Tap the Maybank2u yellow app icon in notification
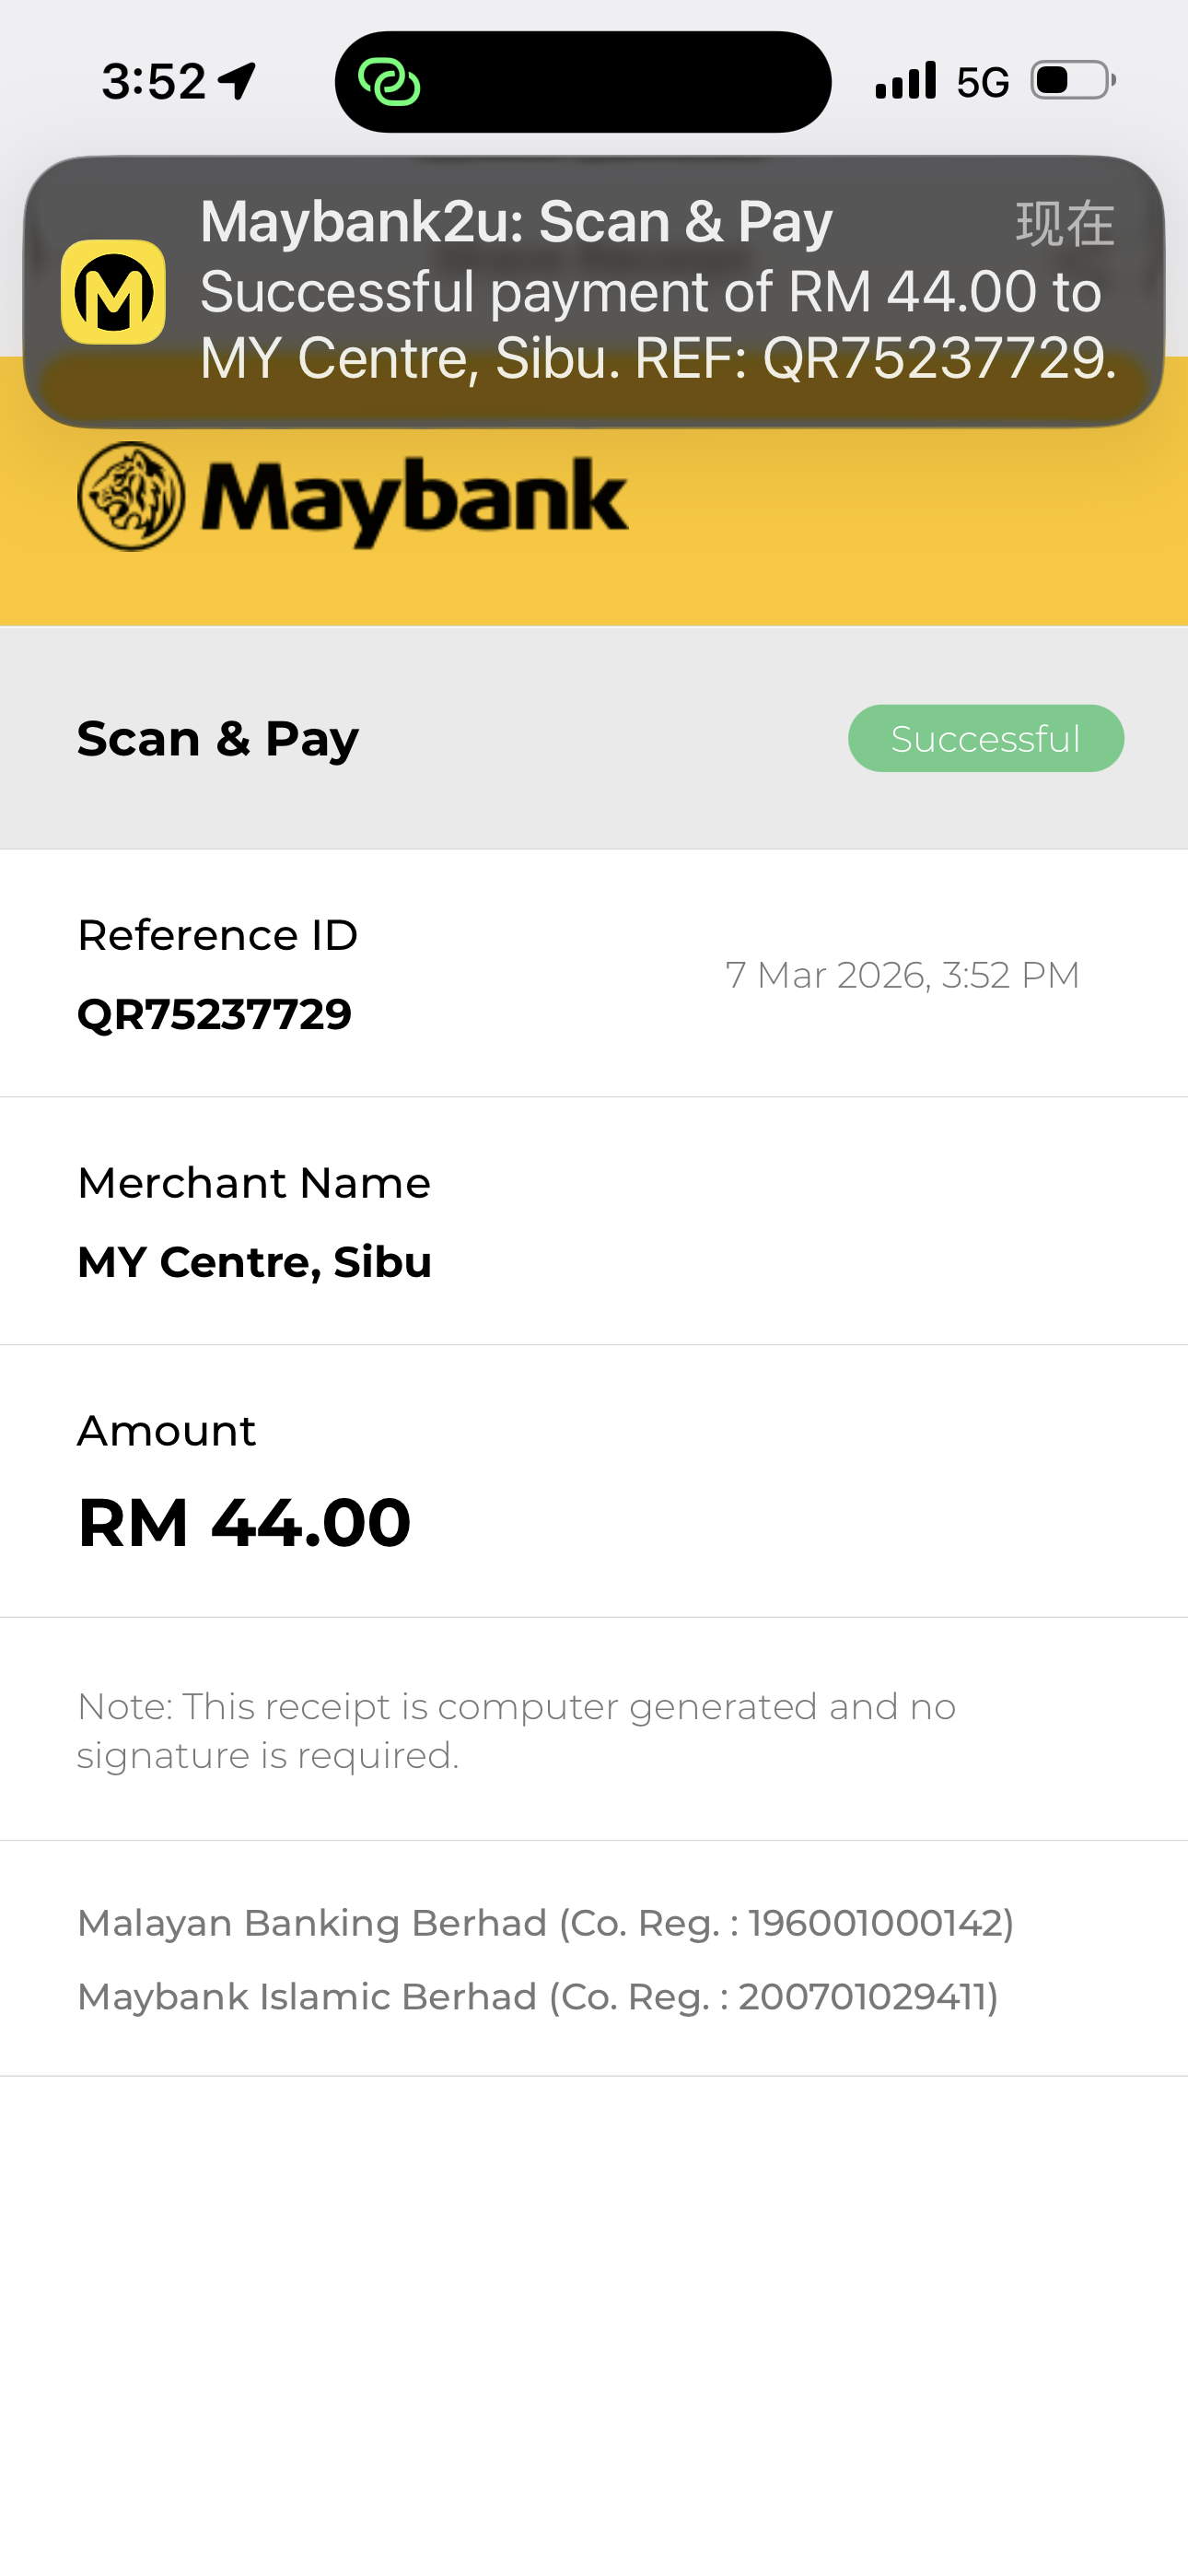 coord(113,292)
